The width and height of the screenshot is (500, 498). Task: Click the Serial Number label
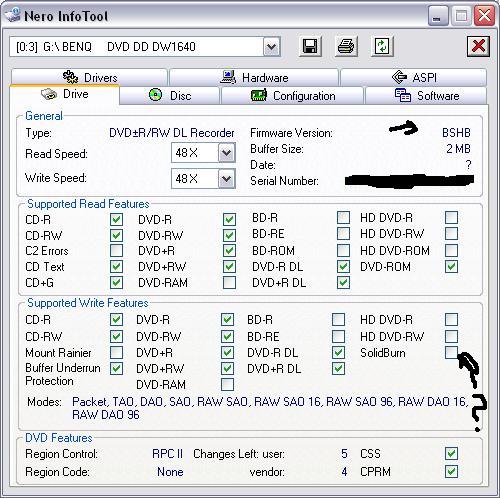coord(284,181)
